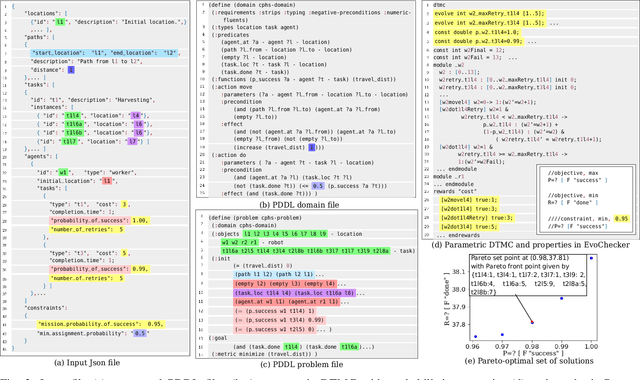
Task: Select the "t1l4" instance id in the Json tasks
Action: point(73,116)
